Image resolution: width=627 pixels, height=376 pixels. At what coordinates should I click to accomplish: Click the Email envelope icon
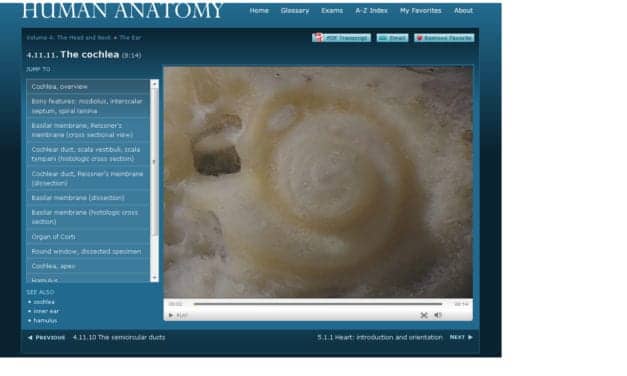[382, 38]
